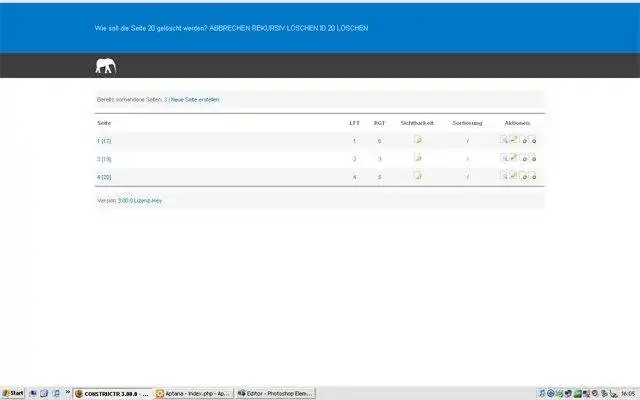Click pencil edit icon in row 1 [17]
This screenshot has width=640, height=400.
[513, 140]
